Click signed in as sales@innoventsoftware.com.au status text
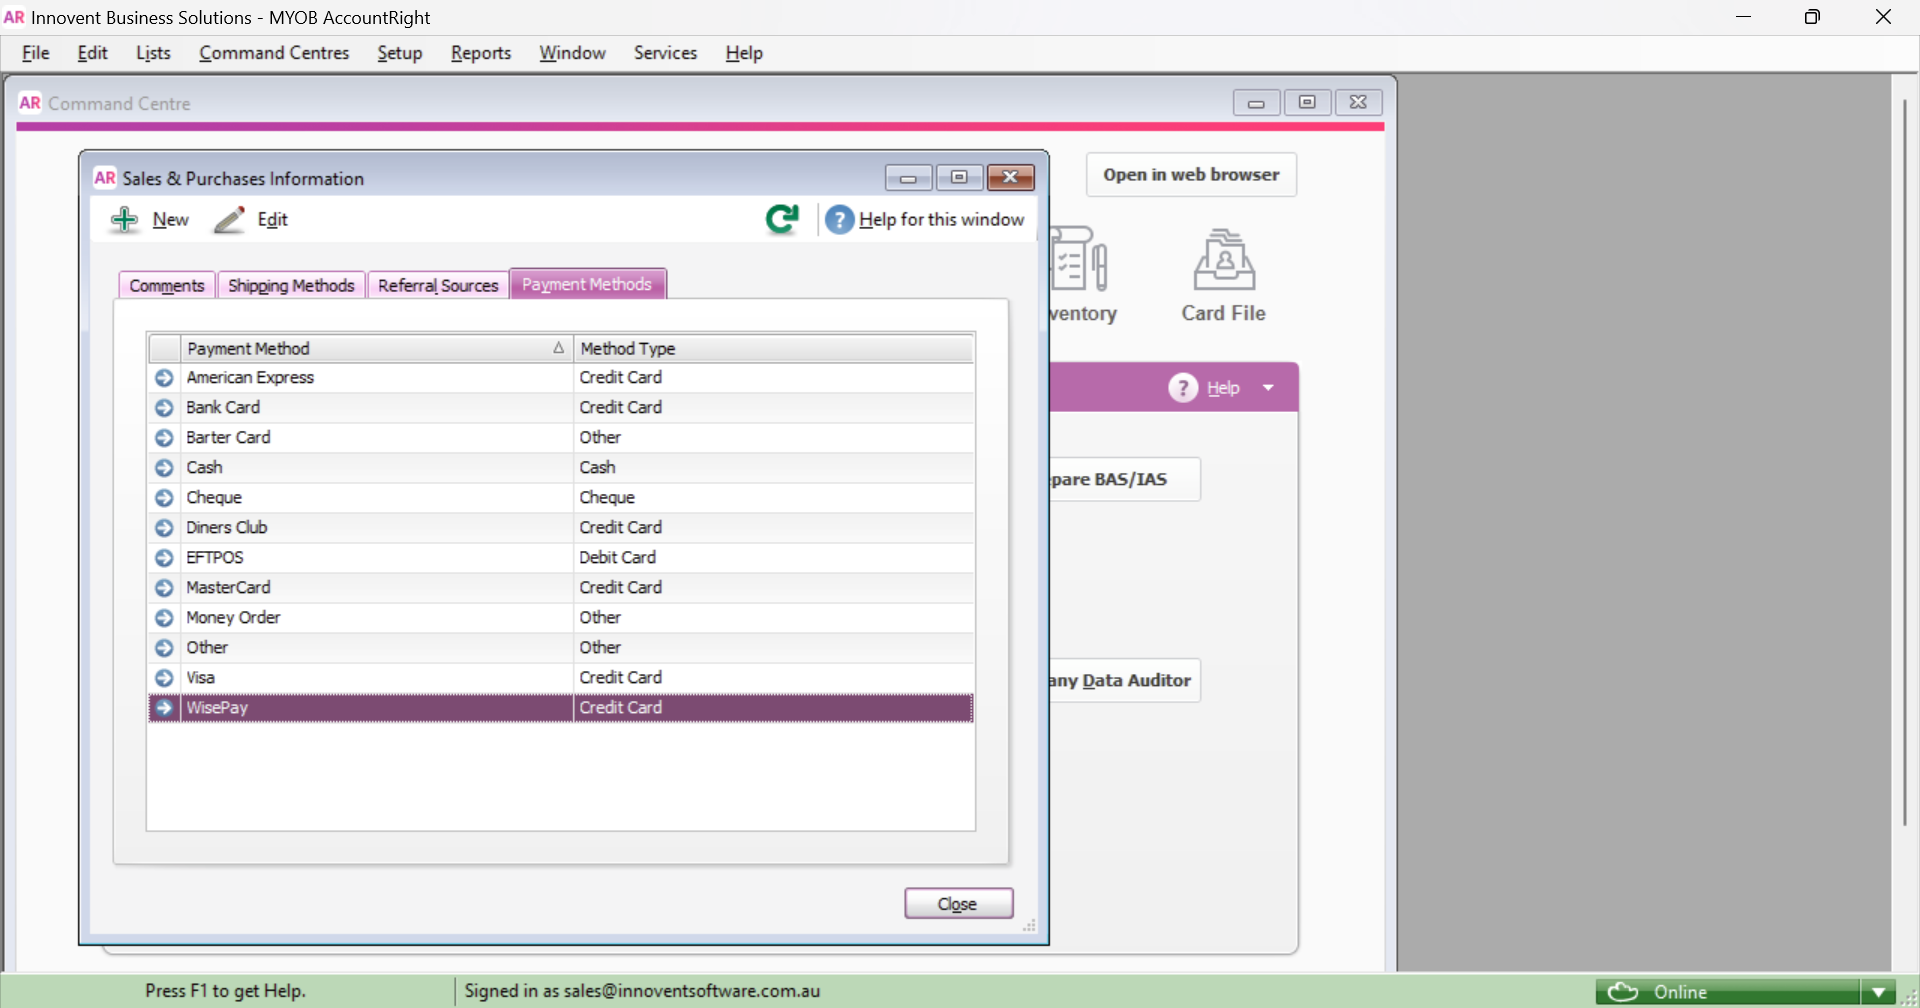This screenshot has width=1920, height=1008. (642, 991)
